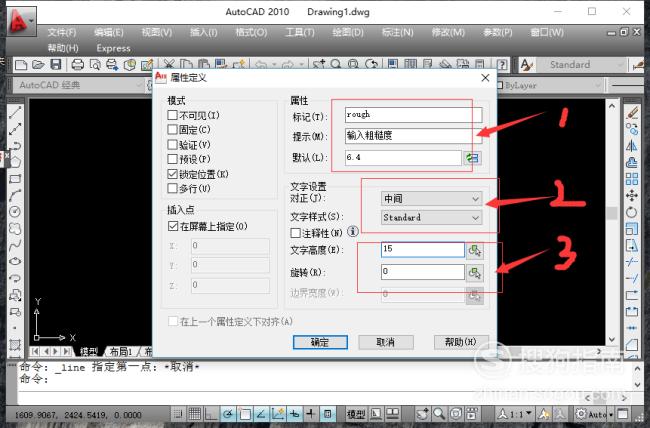650x428 pixels.
Task: Toggle Grid Display in the status bar
Action: (194, 413)
